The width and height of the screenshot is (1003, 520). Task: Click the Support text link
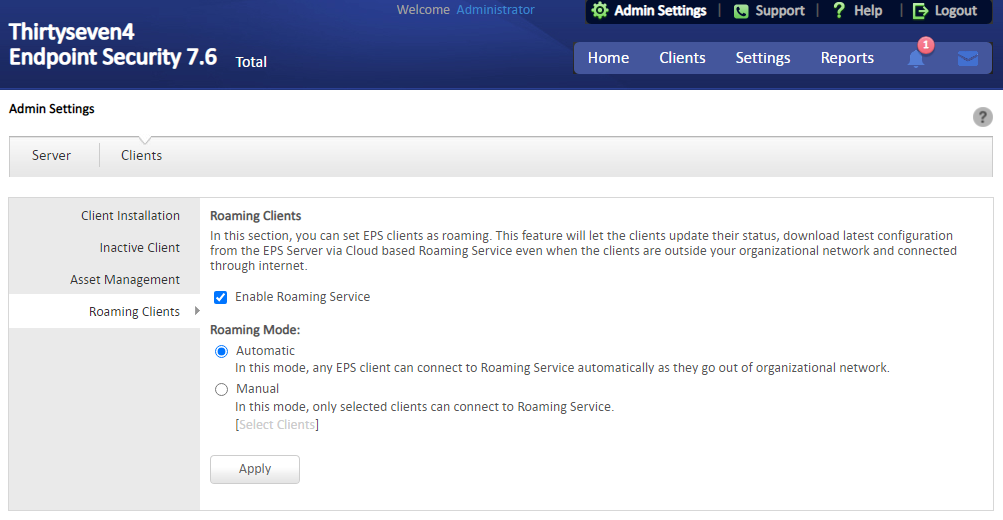click(780, 11)
